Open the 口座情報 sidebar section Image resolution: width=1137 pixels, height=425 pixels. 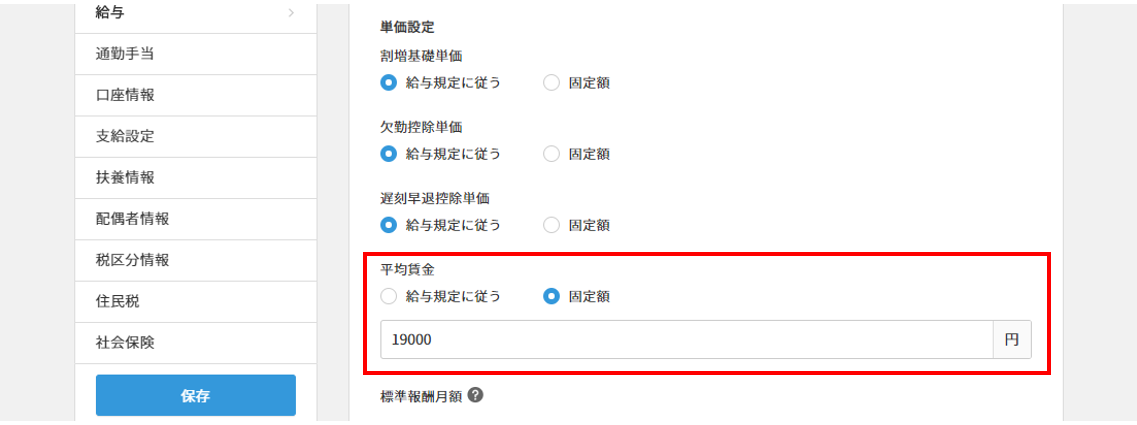[x=196, y=95]
